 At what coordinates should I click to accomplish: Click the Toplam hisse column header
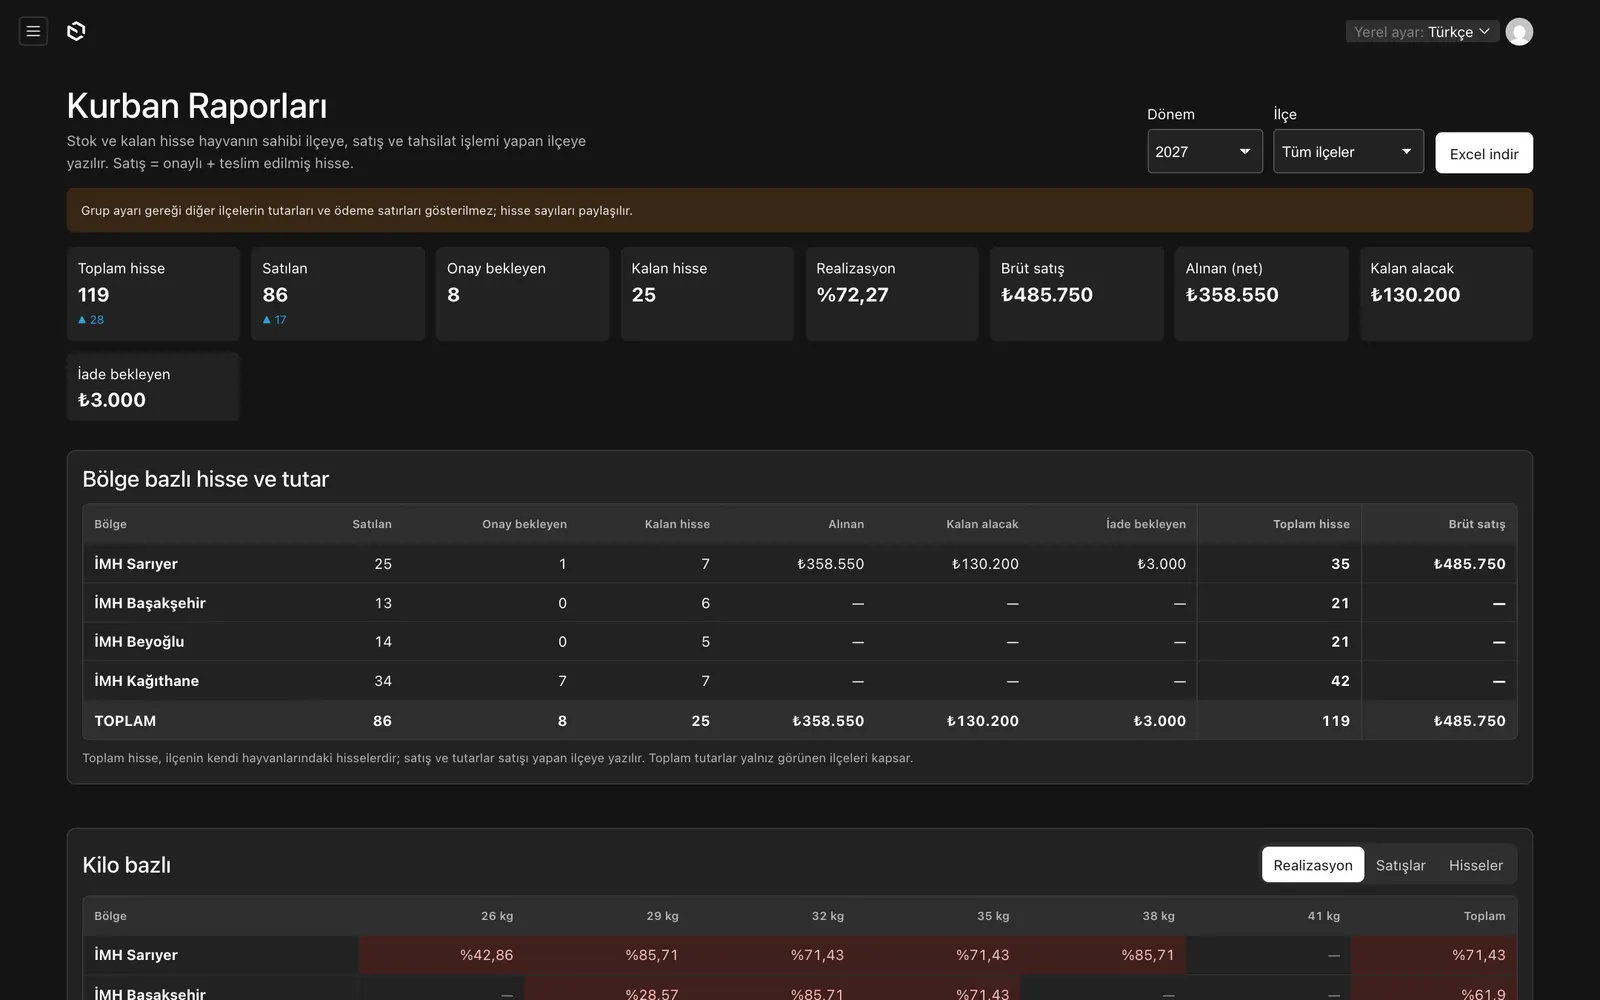click(1311, 524)
